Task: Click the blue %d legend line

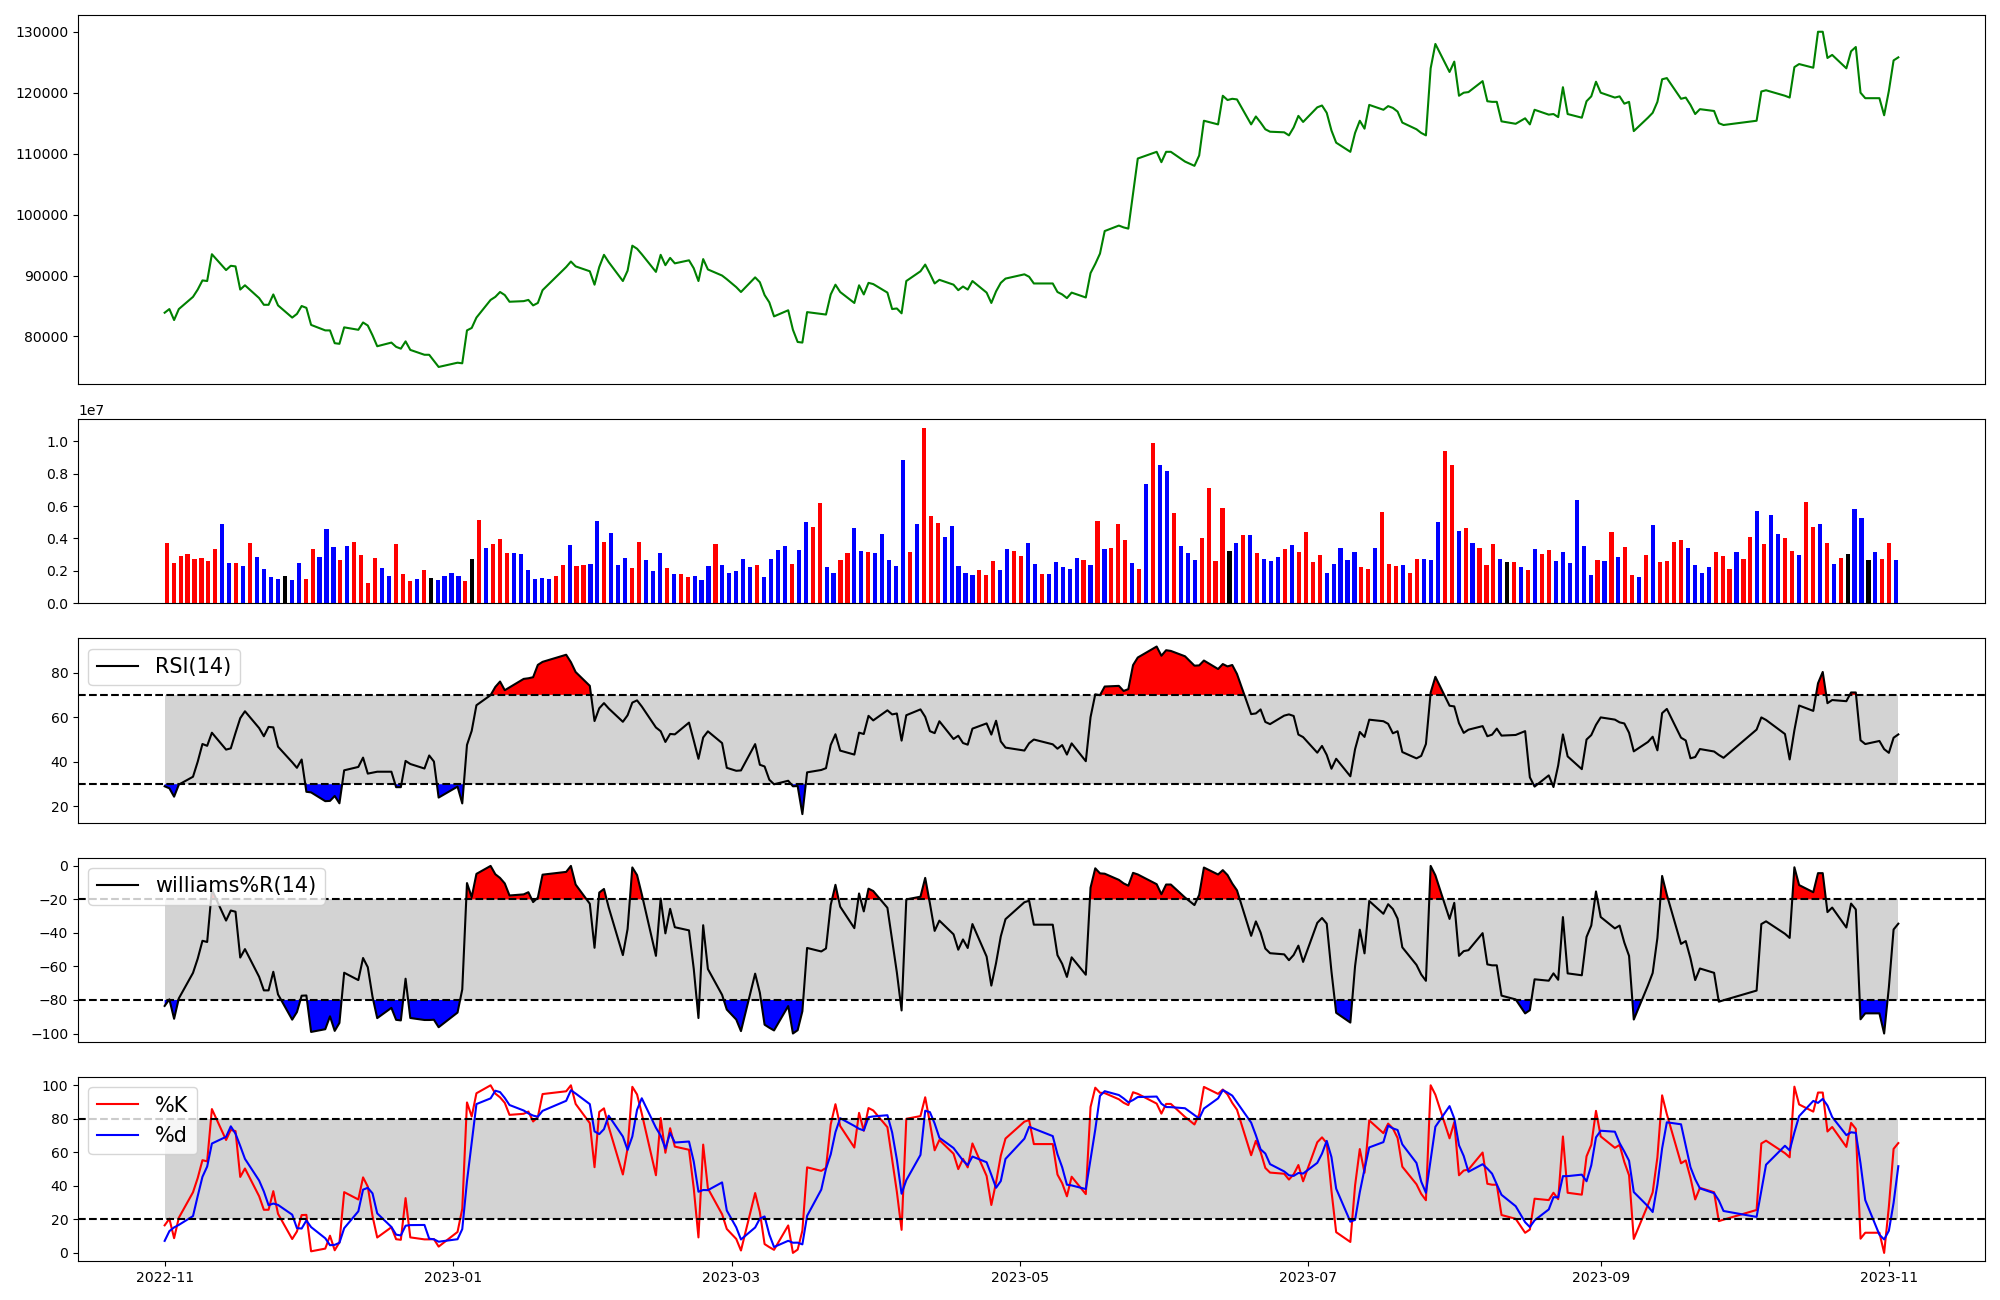Action: [x=116, y=1135]
